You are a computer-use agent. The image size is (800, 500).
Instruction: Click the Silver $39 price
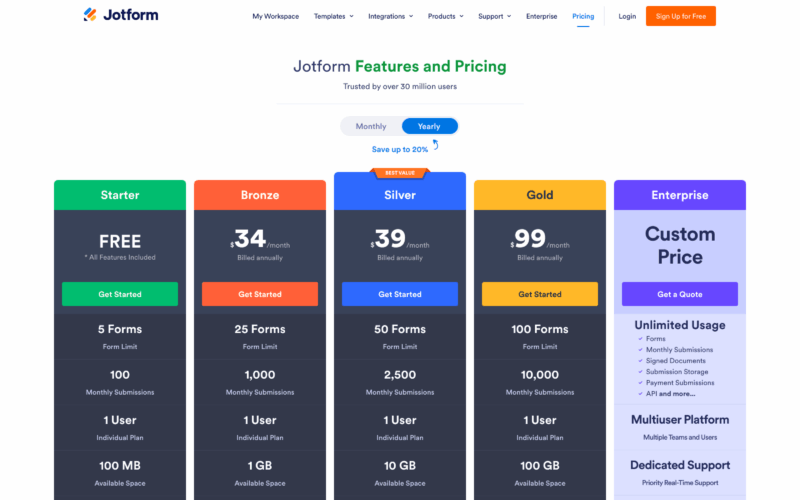[x=399, y=239]
